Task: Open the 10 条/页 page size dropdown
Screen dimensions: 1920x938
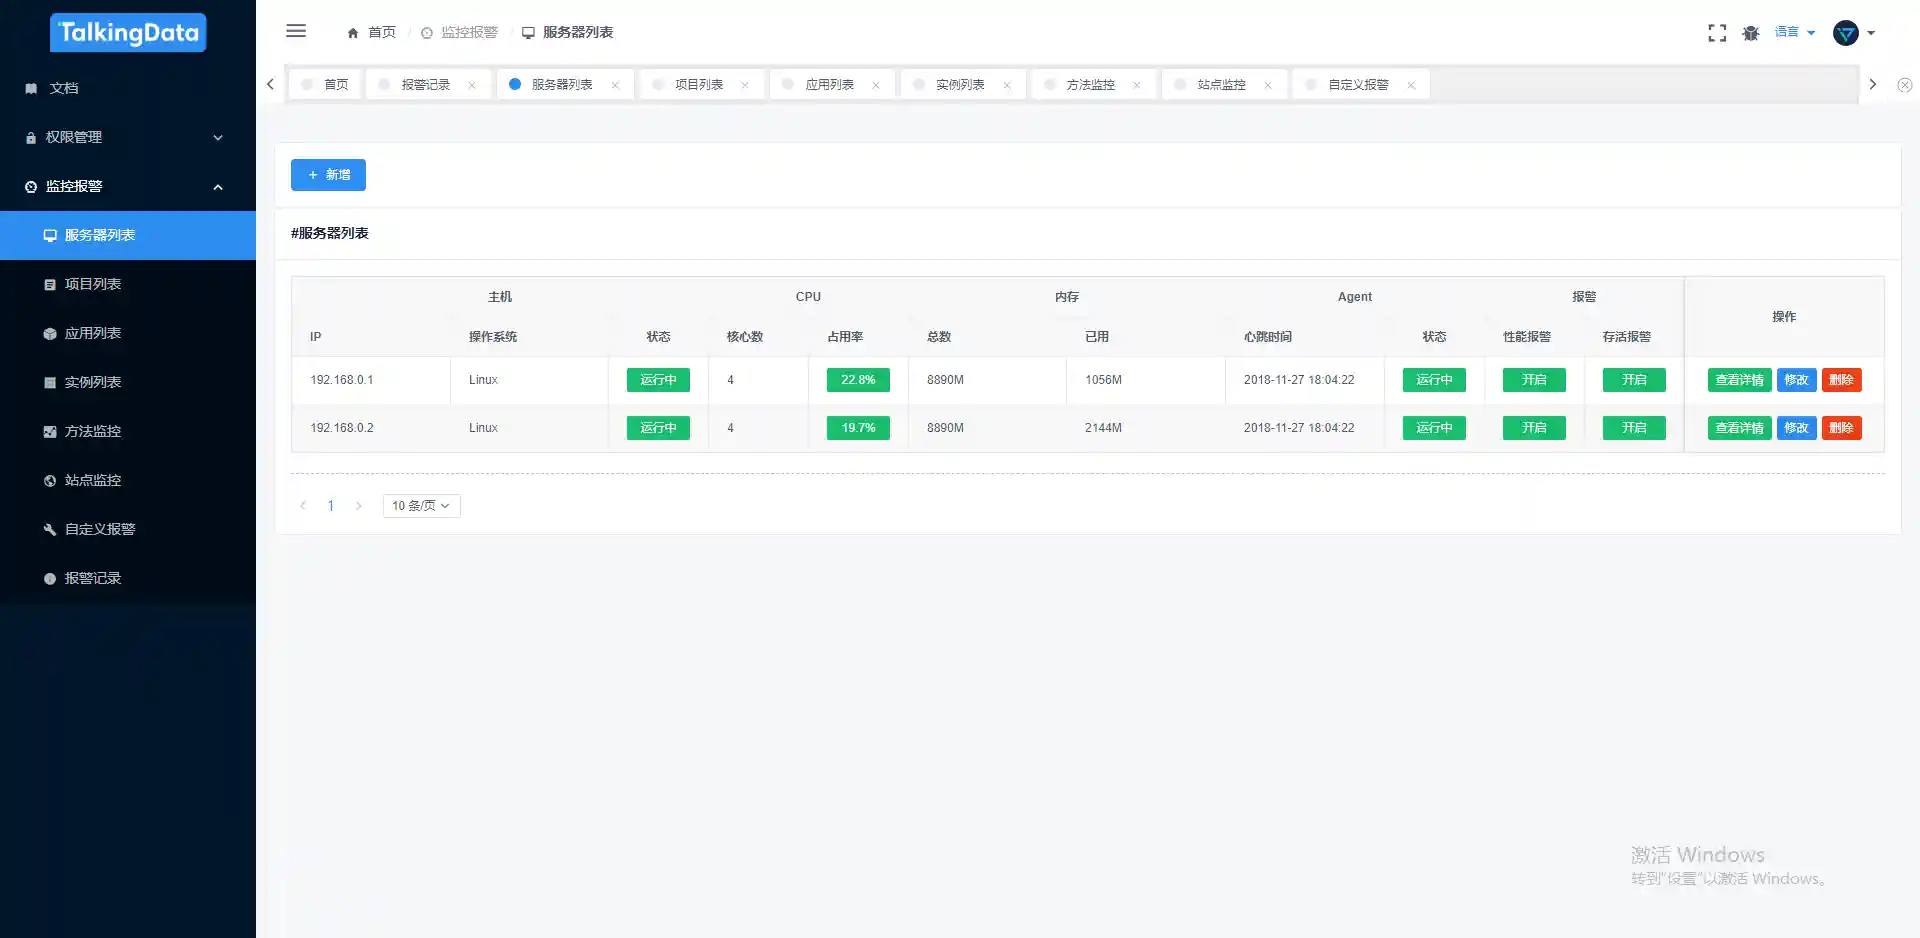Action: tap(421, 506)
